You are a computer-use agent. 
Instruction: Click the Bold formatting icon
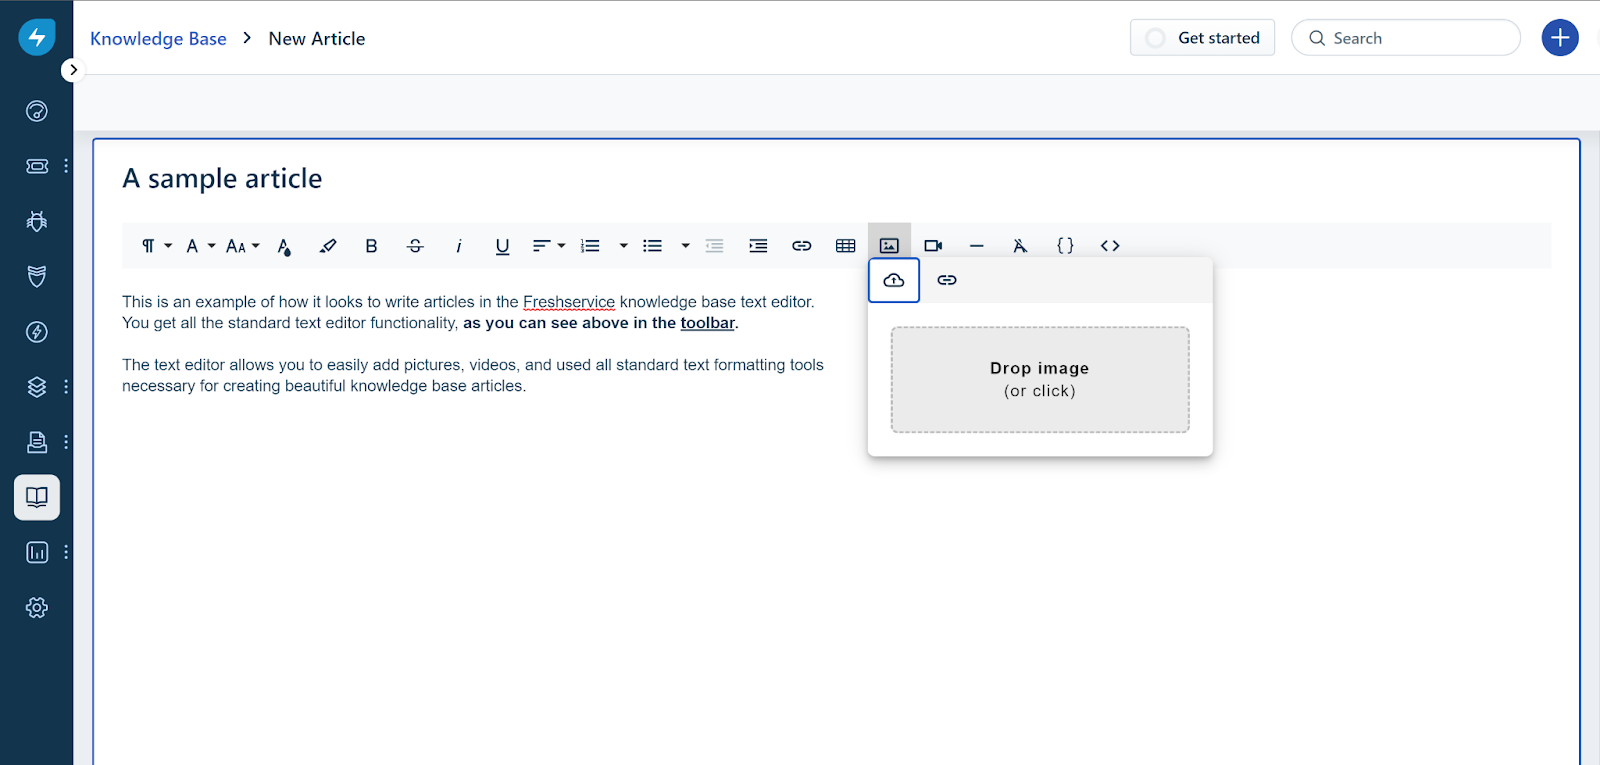pos(371,246)
